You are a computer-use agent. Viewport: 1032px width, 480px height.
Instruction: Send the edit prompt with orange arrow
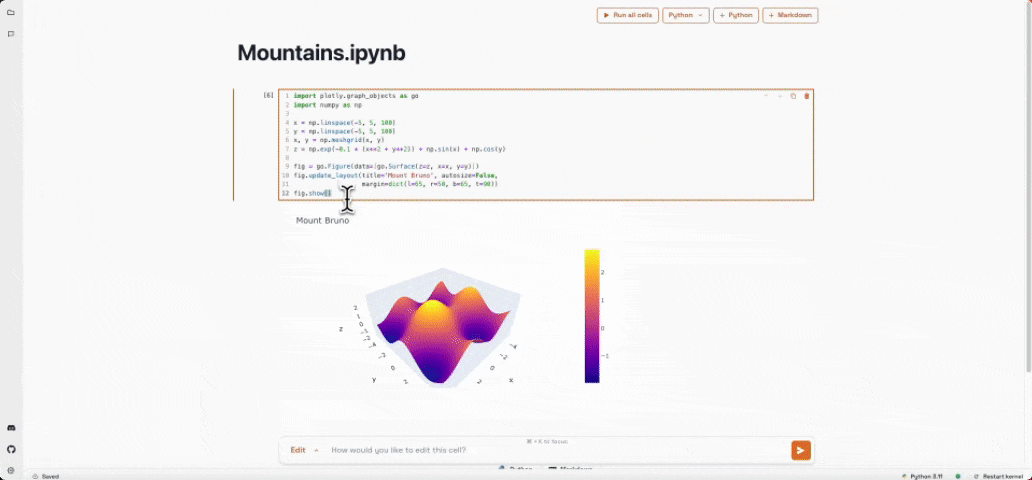[x=800, y=450]
